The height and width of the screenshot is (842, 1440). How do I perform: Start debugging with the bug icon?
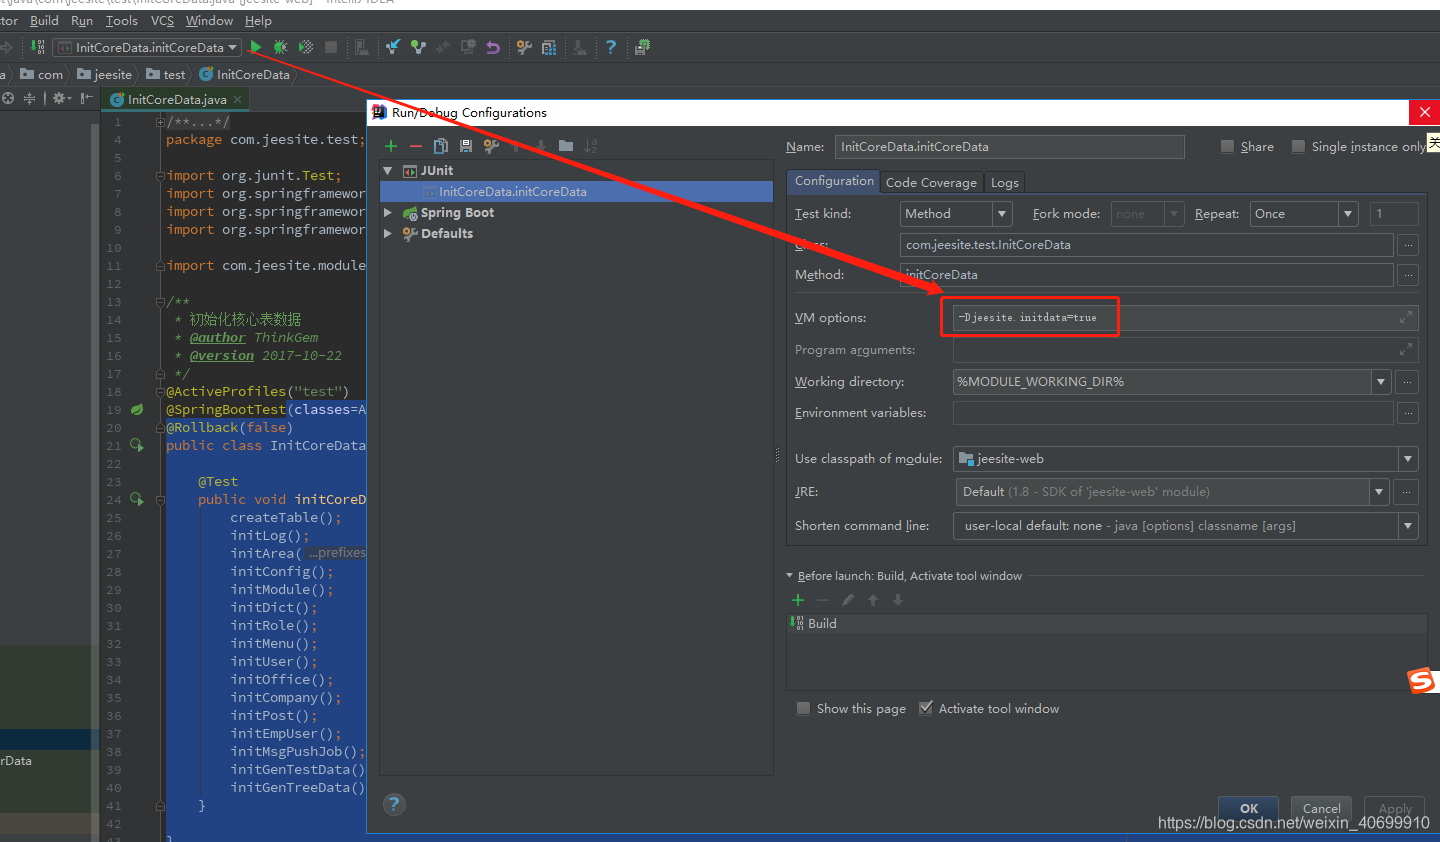tap(281, 47)
